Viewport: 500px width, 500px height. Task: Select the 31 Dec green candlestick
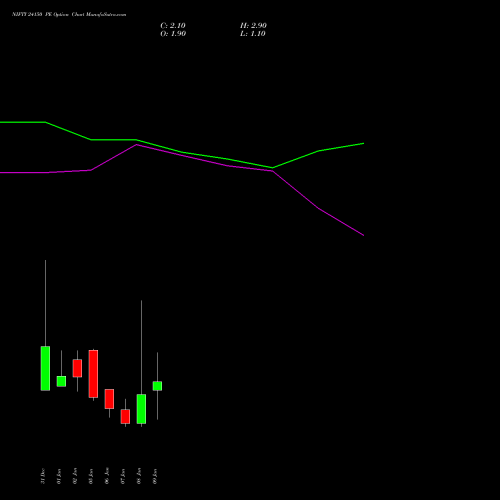point(45,368)
